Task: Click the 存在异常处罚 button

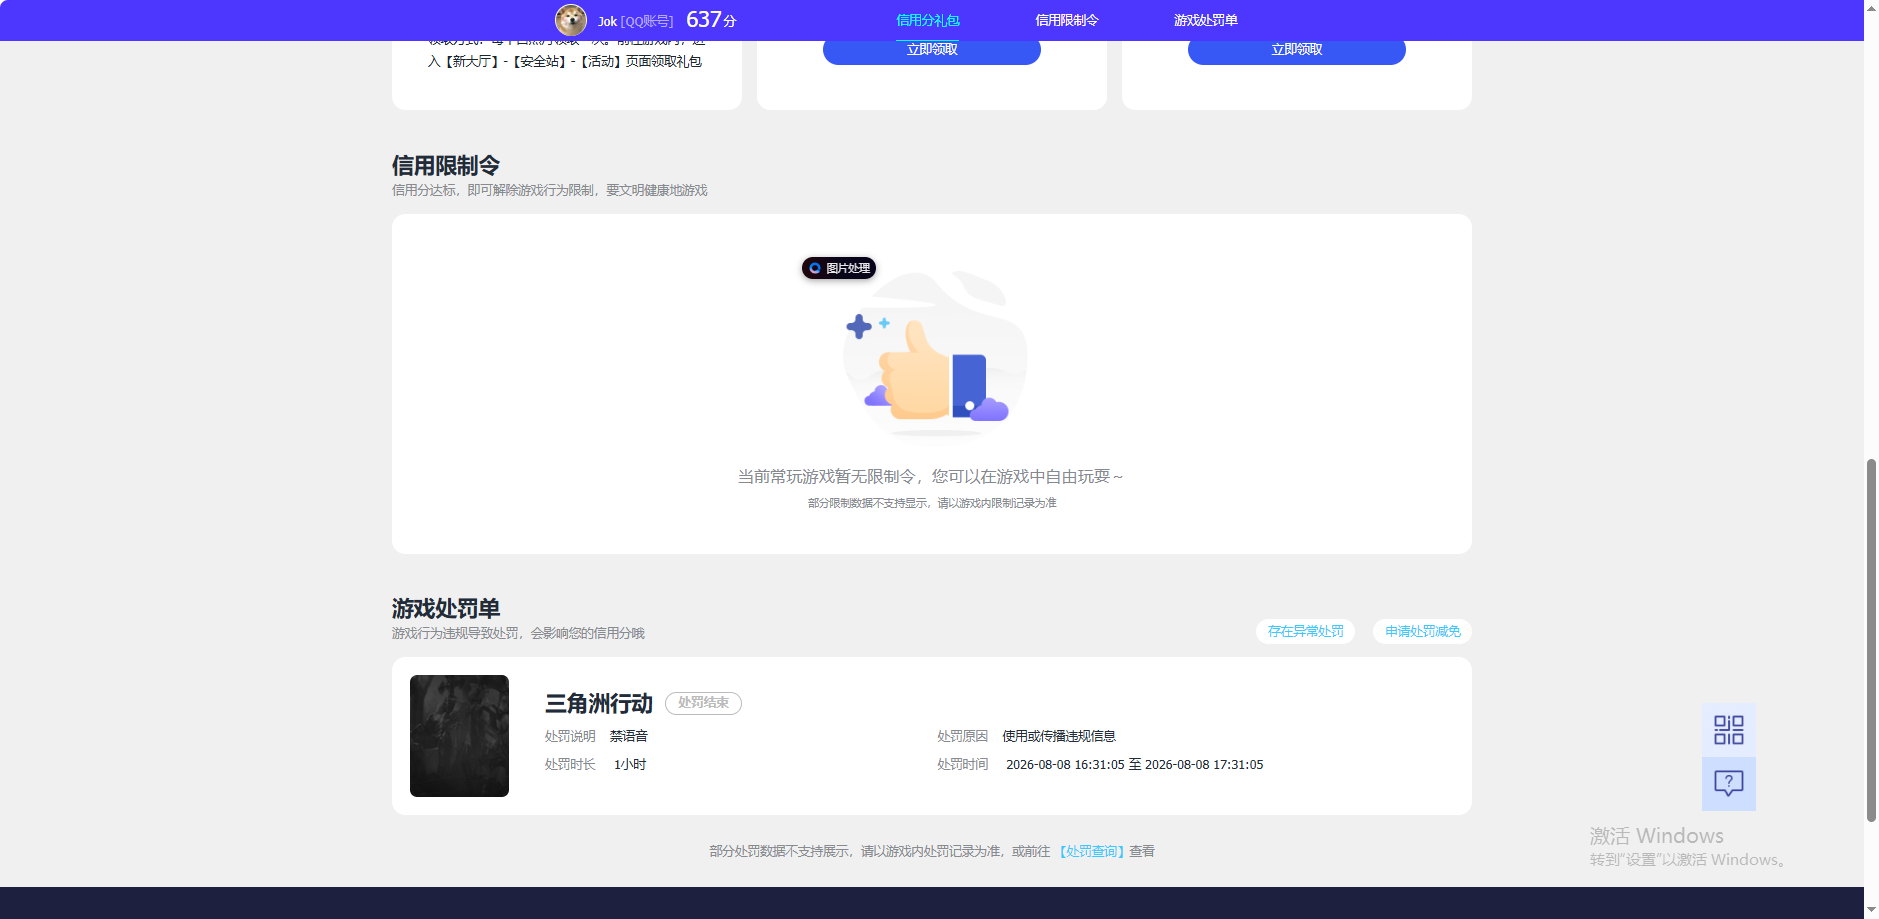Action: pos(1305,631)
